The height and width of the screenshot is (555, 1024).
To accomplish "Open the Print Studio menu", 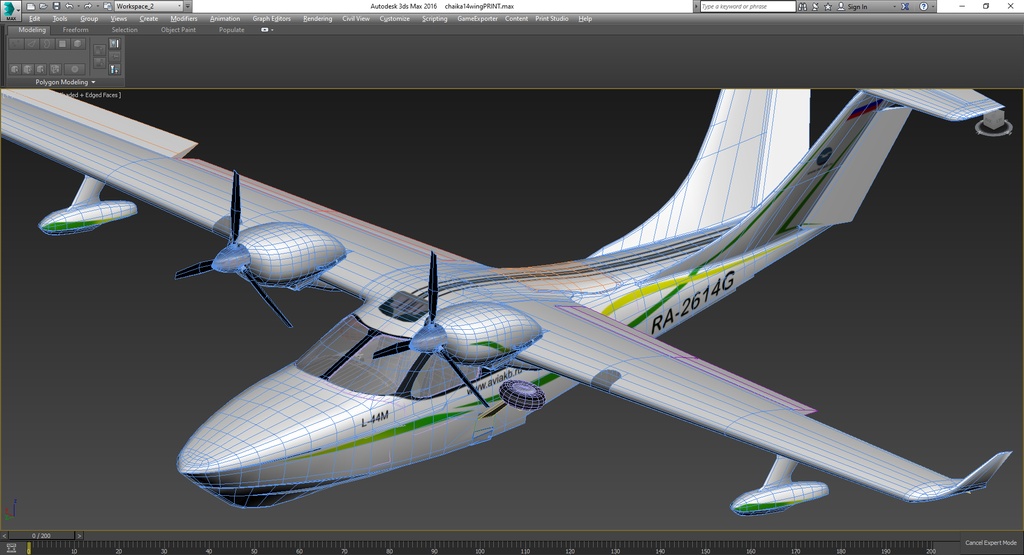I will tap(552, 19).
